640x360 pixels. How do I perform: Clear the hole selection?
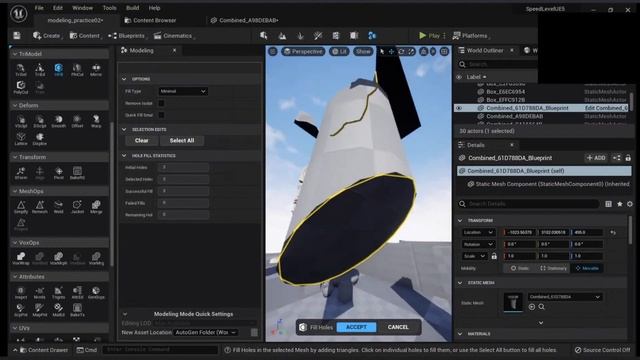(141, 140)
